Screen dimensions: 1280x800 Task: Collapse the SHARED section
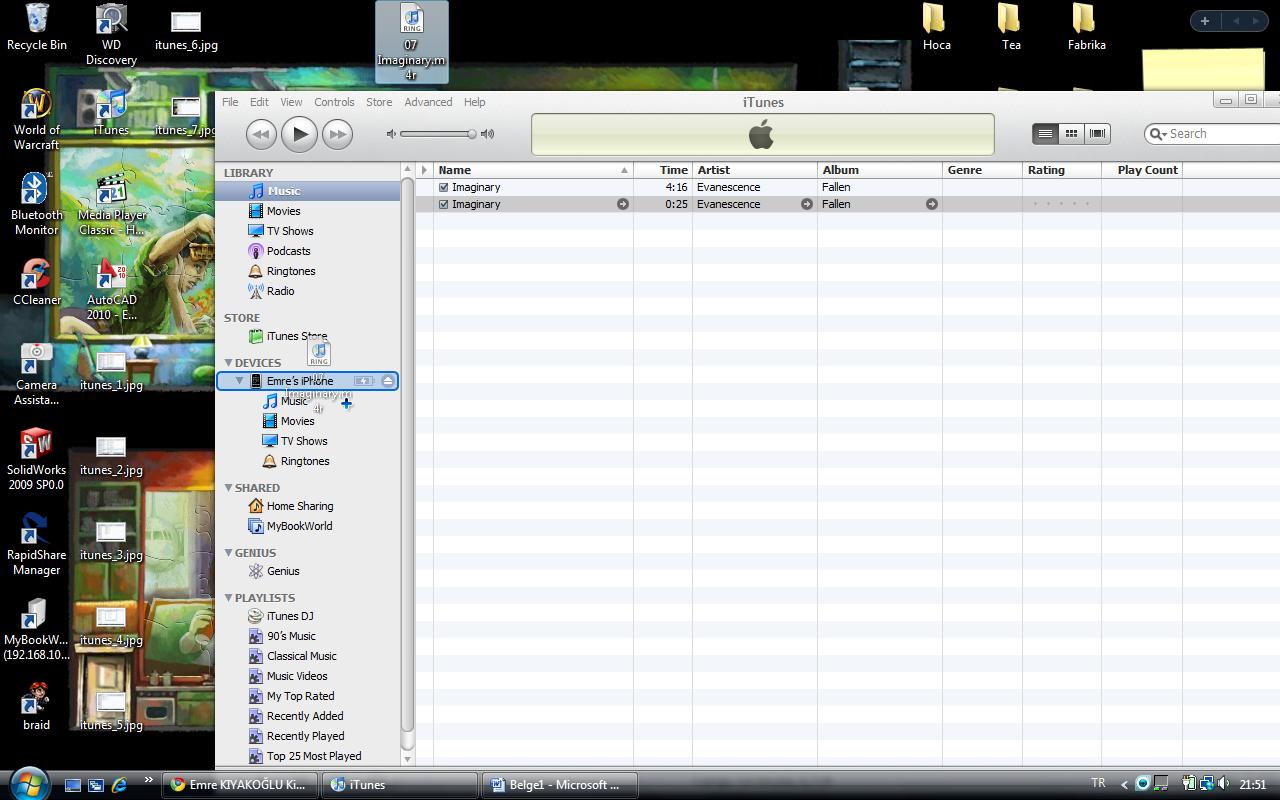point(228,487)
